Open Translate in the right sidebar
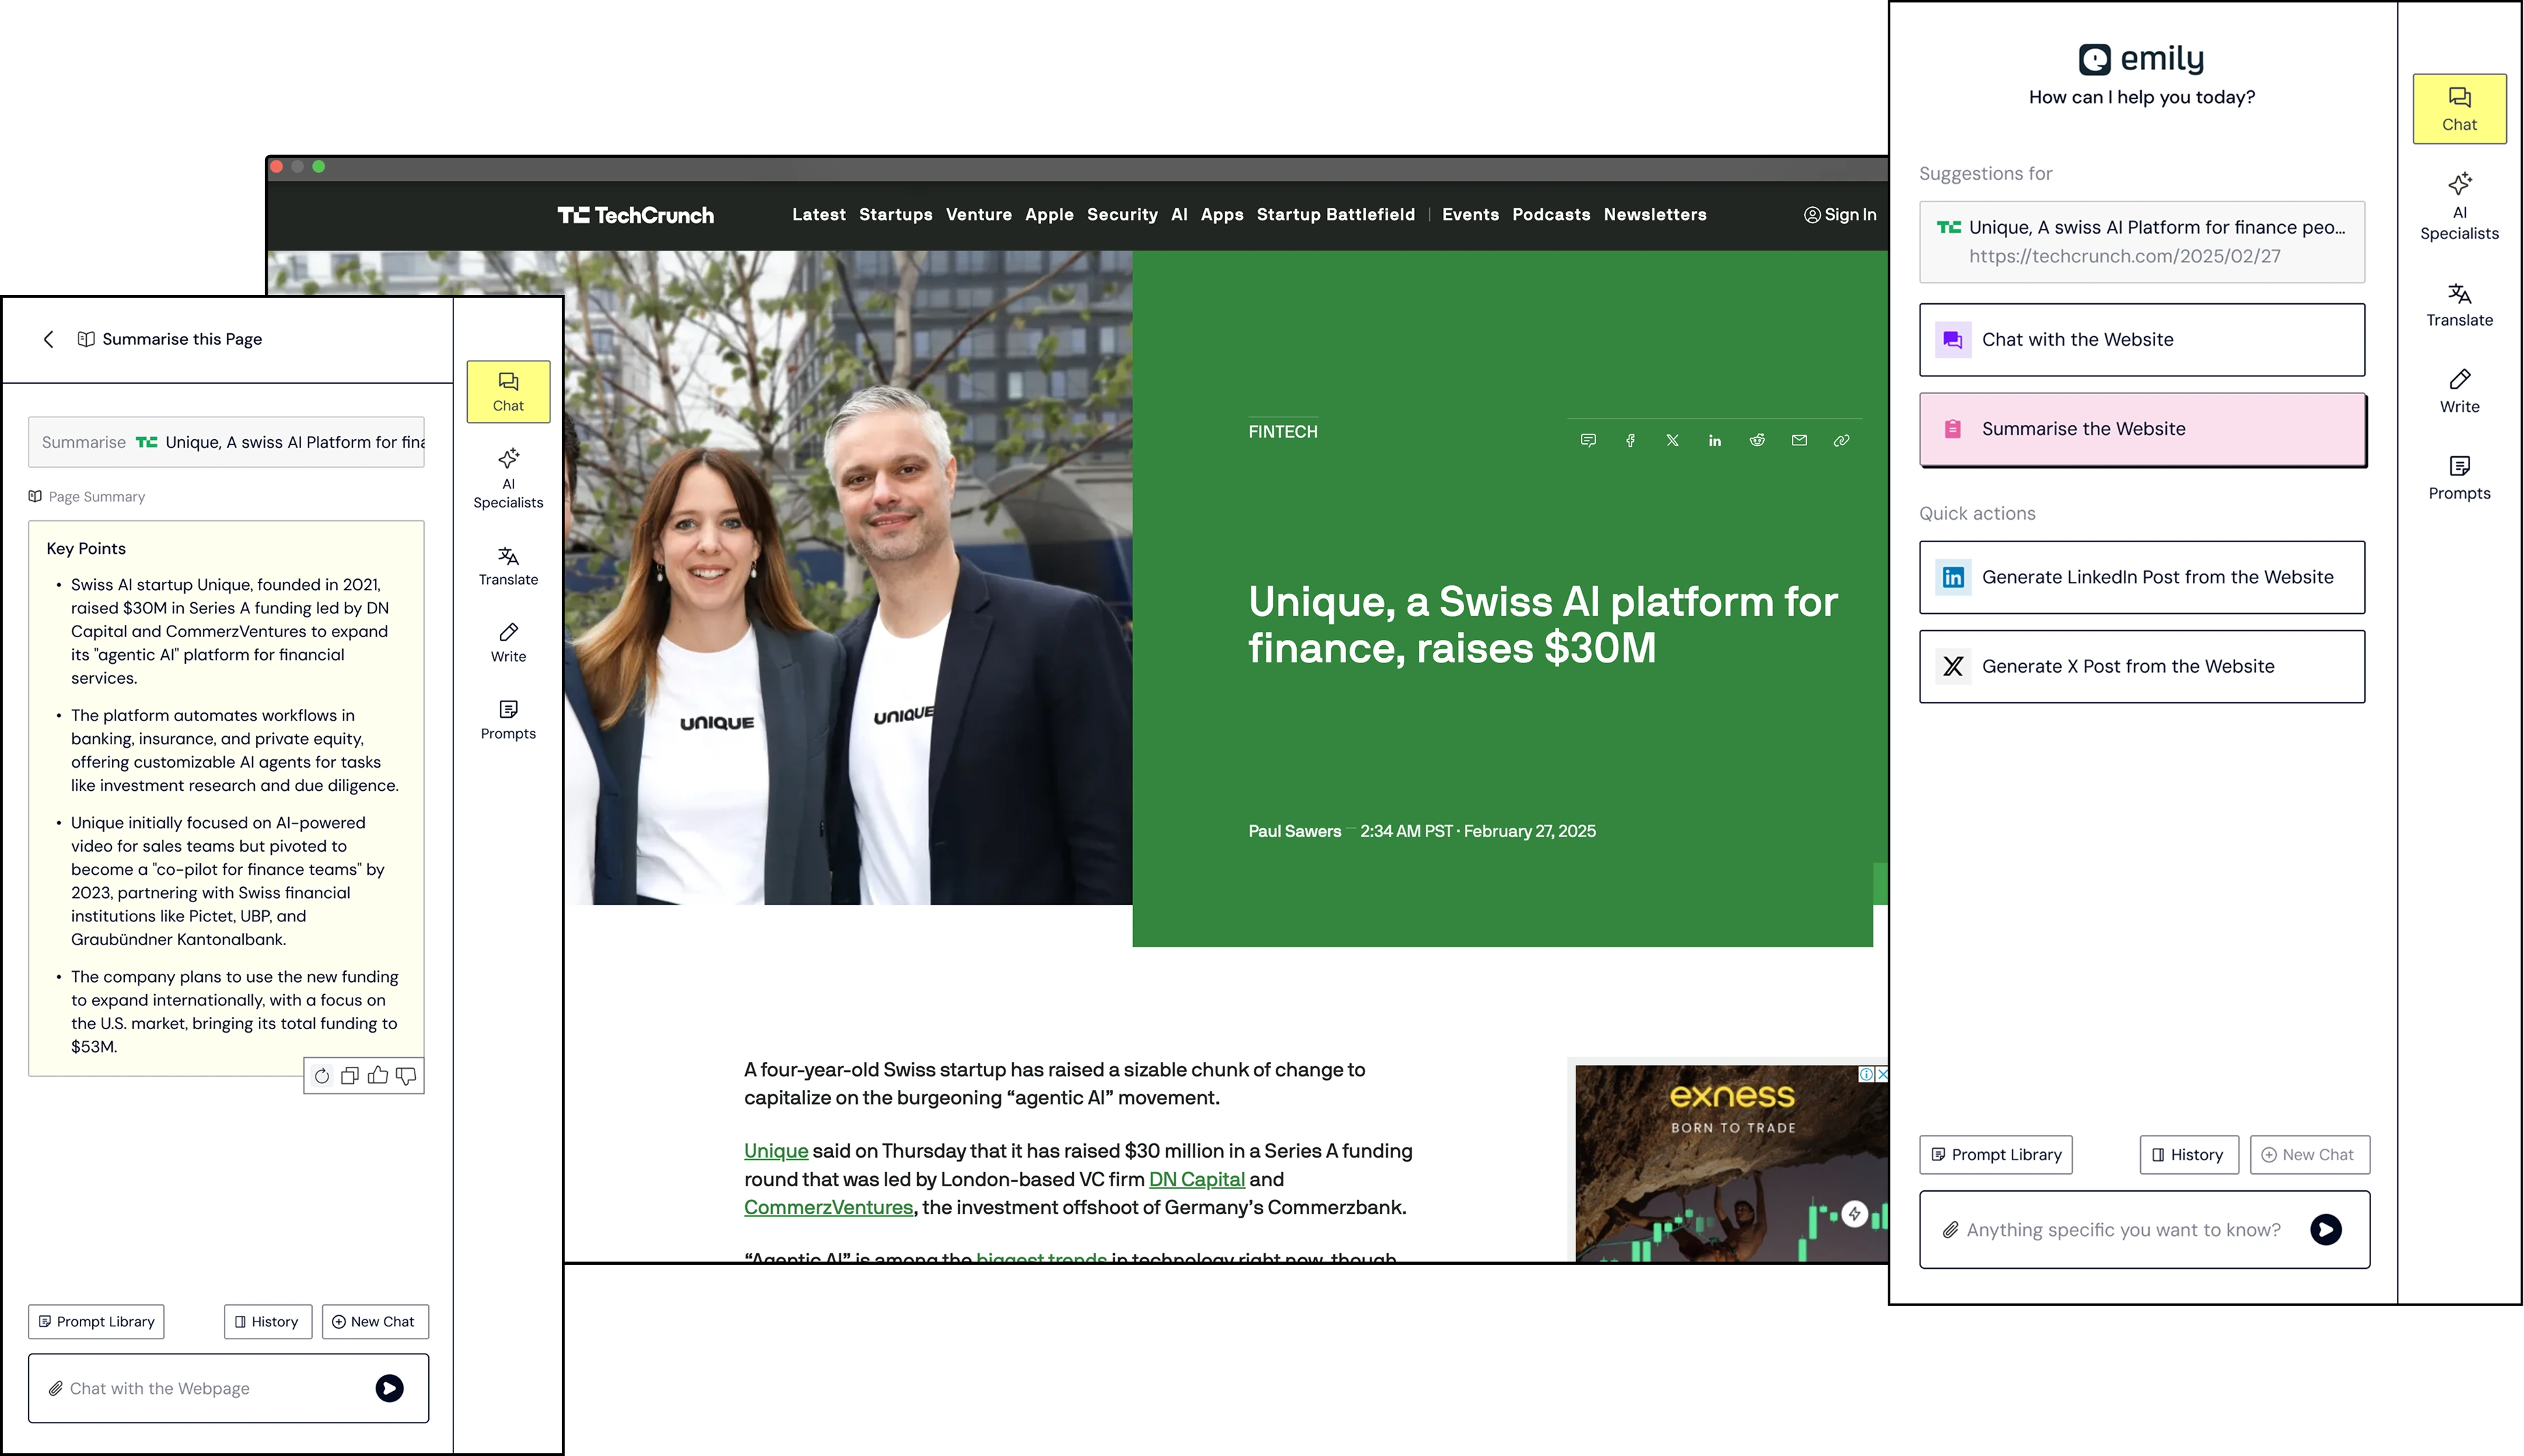This screenshot has height=1456, width=2524. (x=2459, y=304)
